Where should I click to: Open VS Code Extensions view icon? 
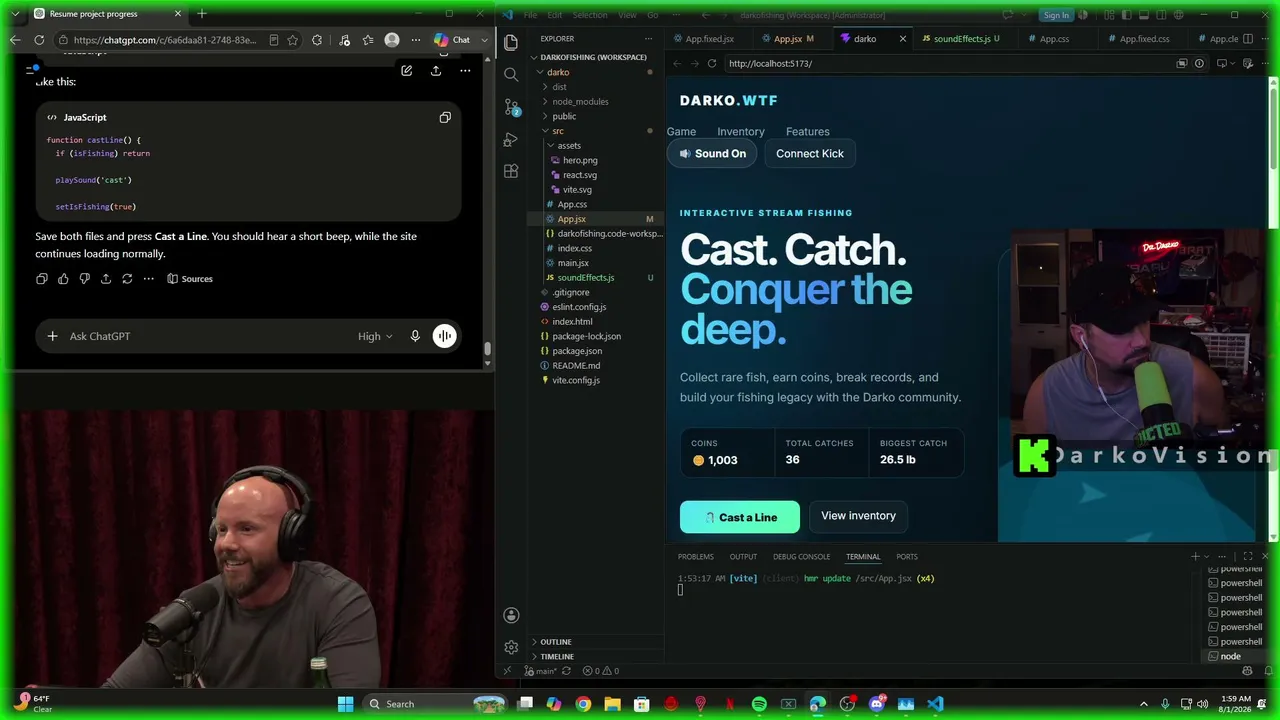[x=511, y=171]
